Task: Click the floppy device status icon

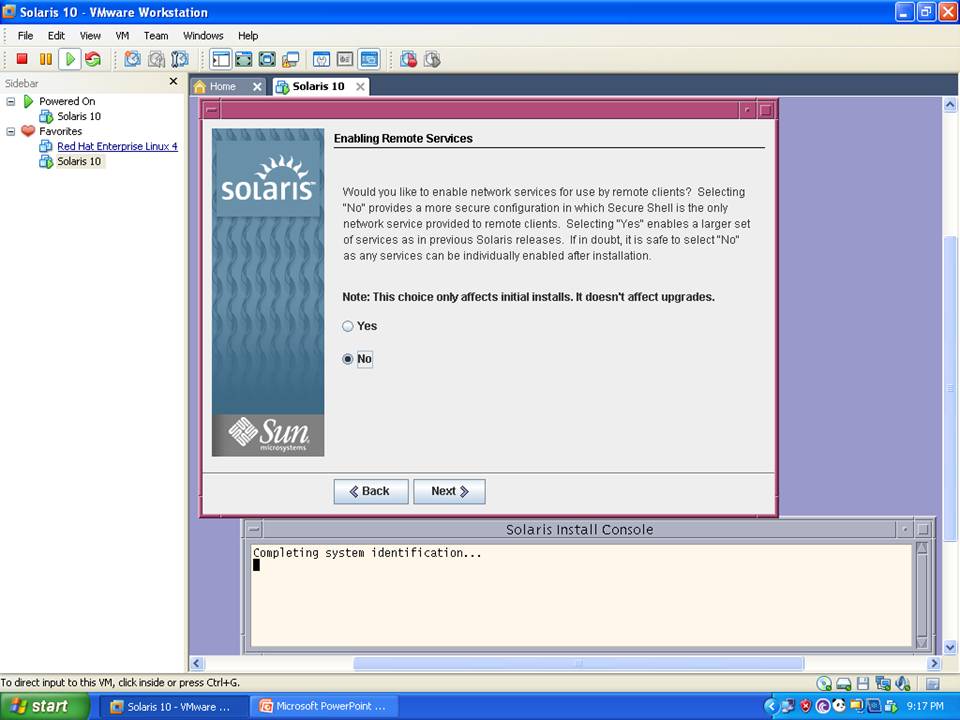Action: click(x=863, y=683)
